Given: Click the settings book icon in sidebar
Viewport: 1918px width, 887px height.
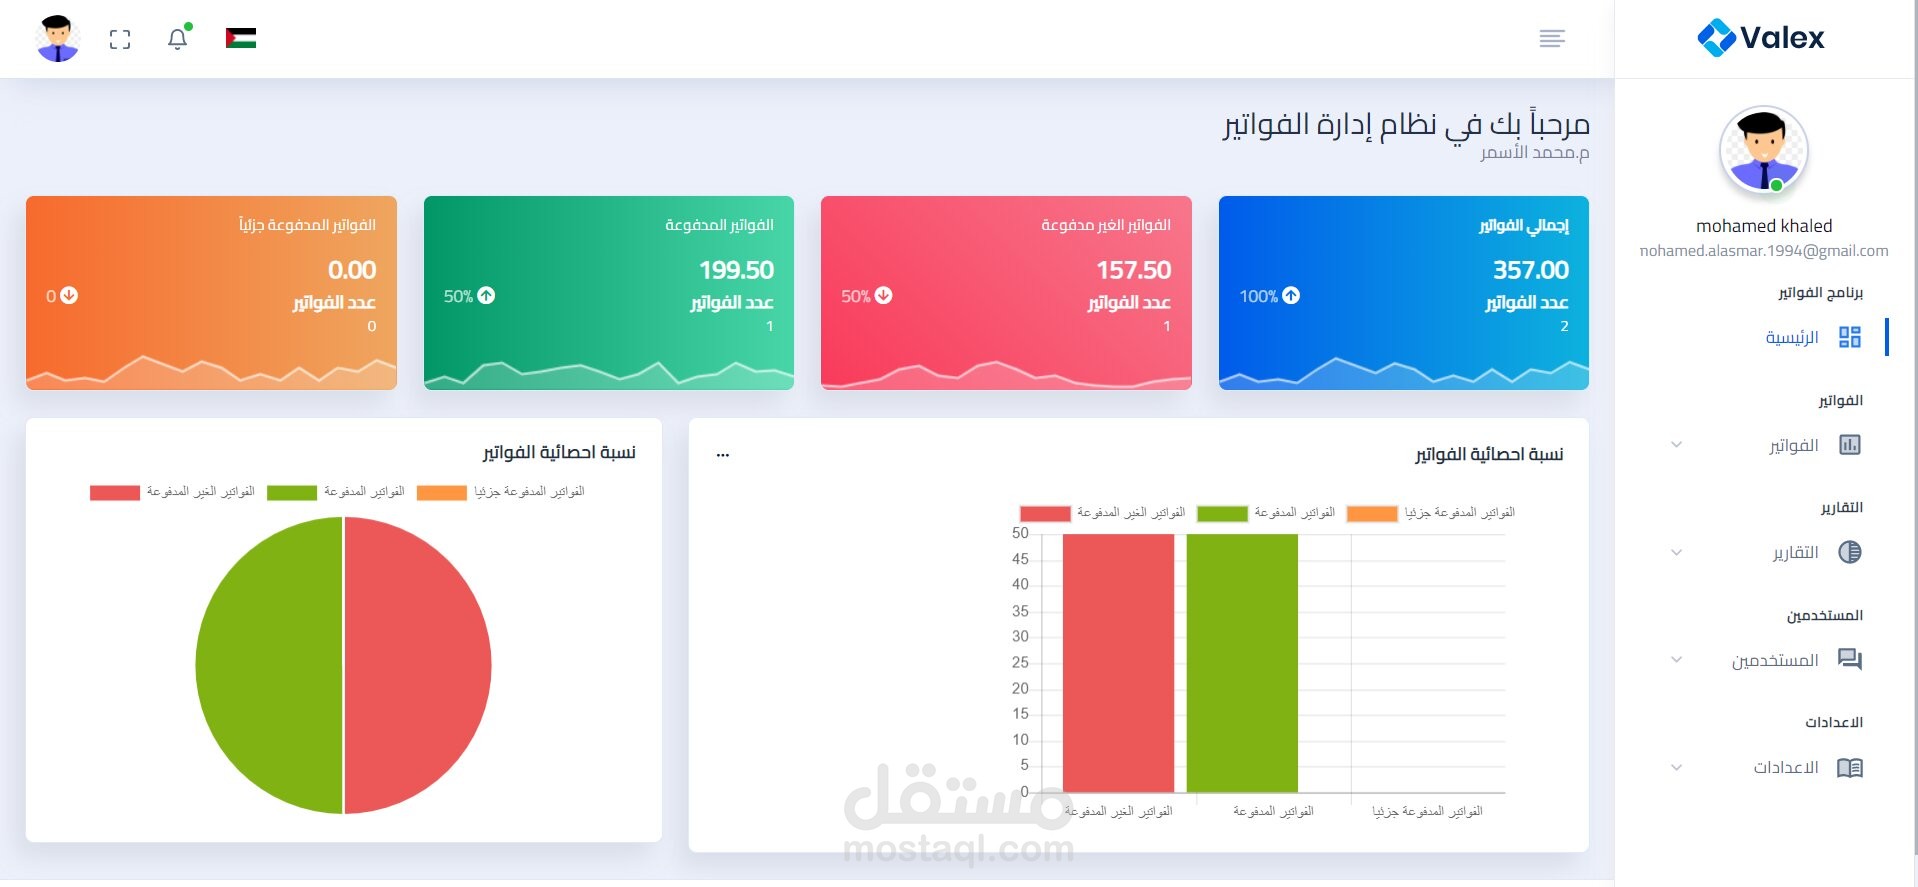Looking at the screenshot, I should pyautogui.click(x=1850, y=767).
